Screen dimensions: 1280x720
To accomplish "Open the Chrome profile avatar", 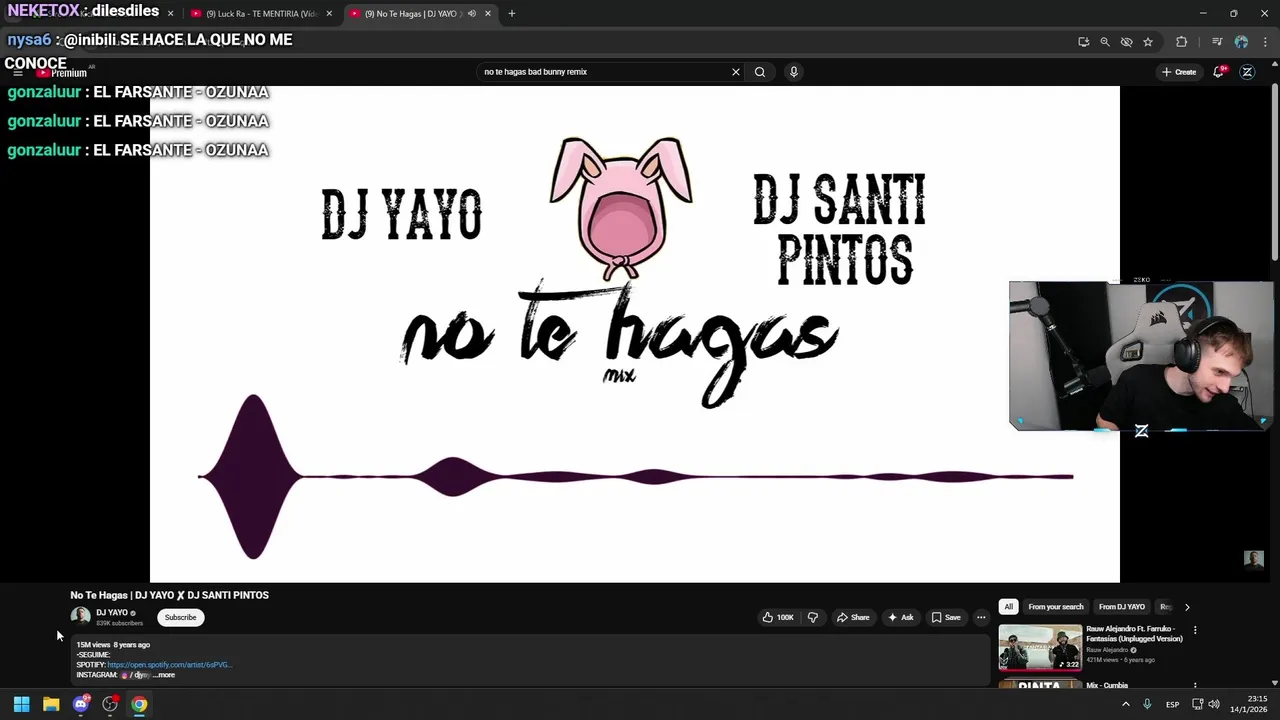I will tap(1241, 42).
